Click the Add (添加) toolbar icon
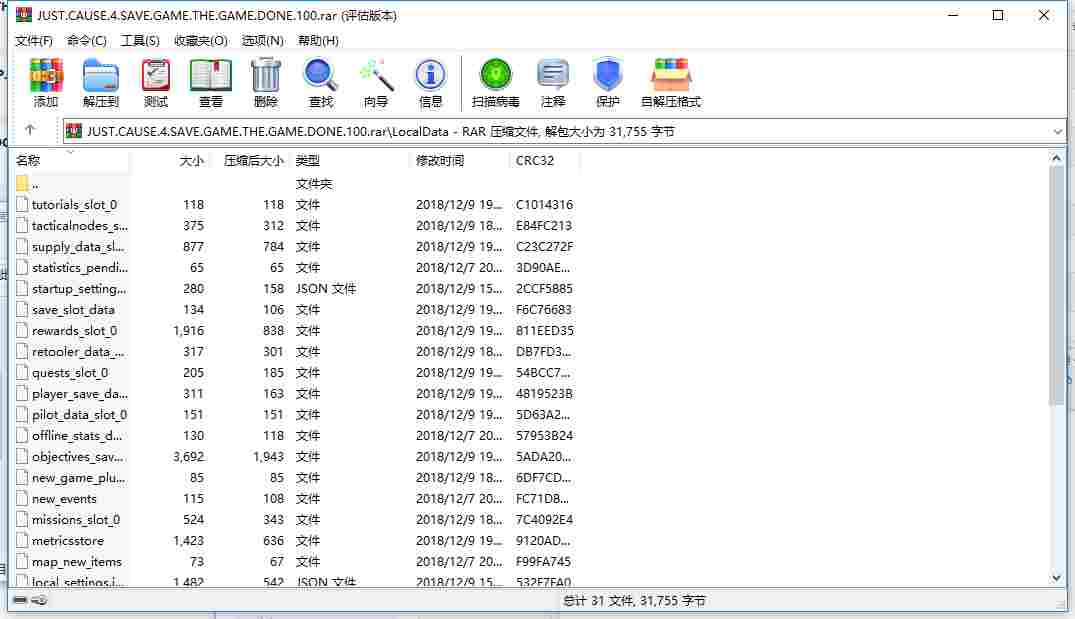 point(46,75)
